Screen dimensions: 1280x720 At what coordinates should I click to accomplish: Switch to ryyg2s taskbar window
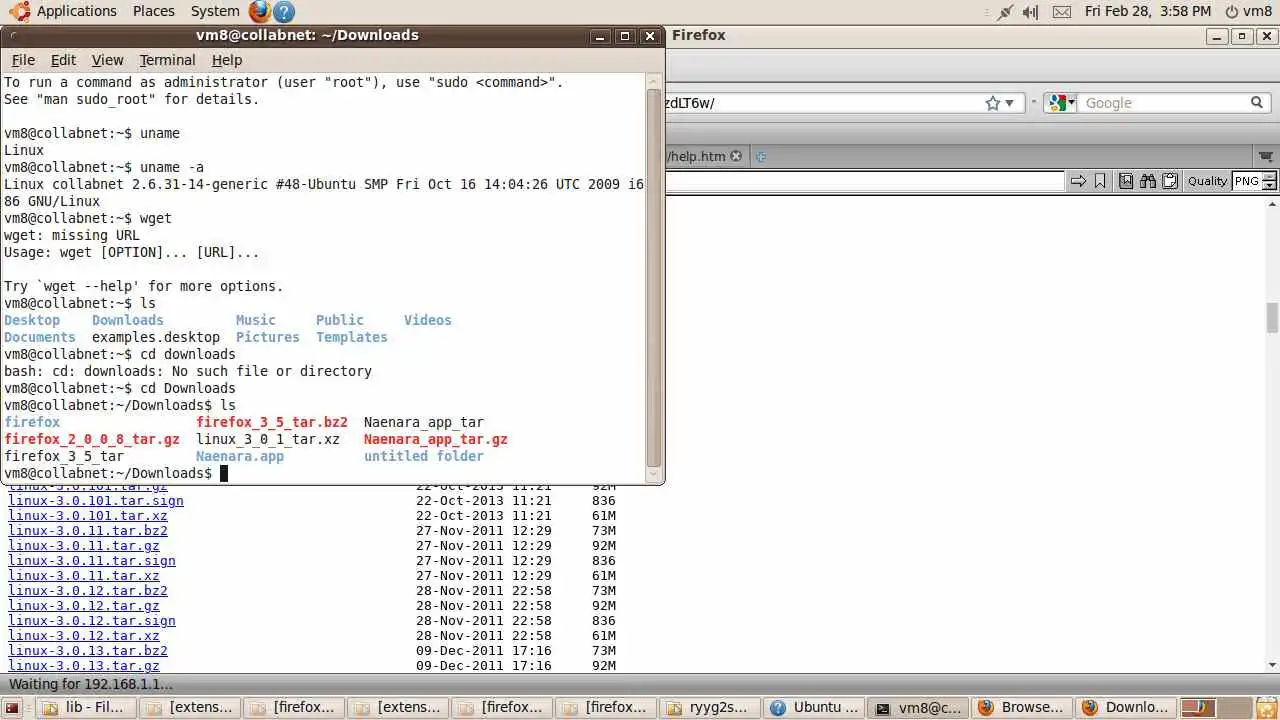click(x=709, y=707)
